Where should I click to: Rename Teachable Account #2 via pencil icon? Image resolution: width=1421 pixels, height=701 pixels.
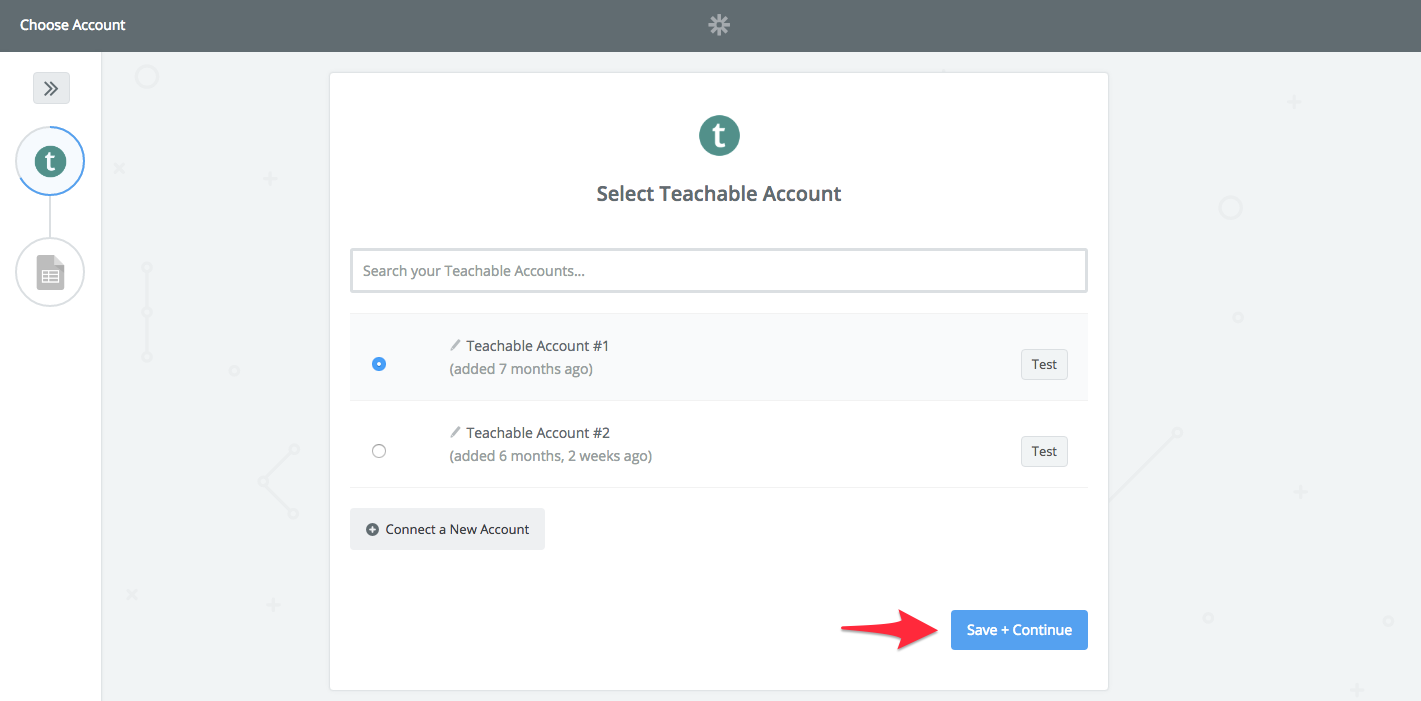(456, 432)
